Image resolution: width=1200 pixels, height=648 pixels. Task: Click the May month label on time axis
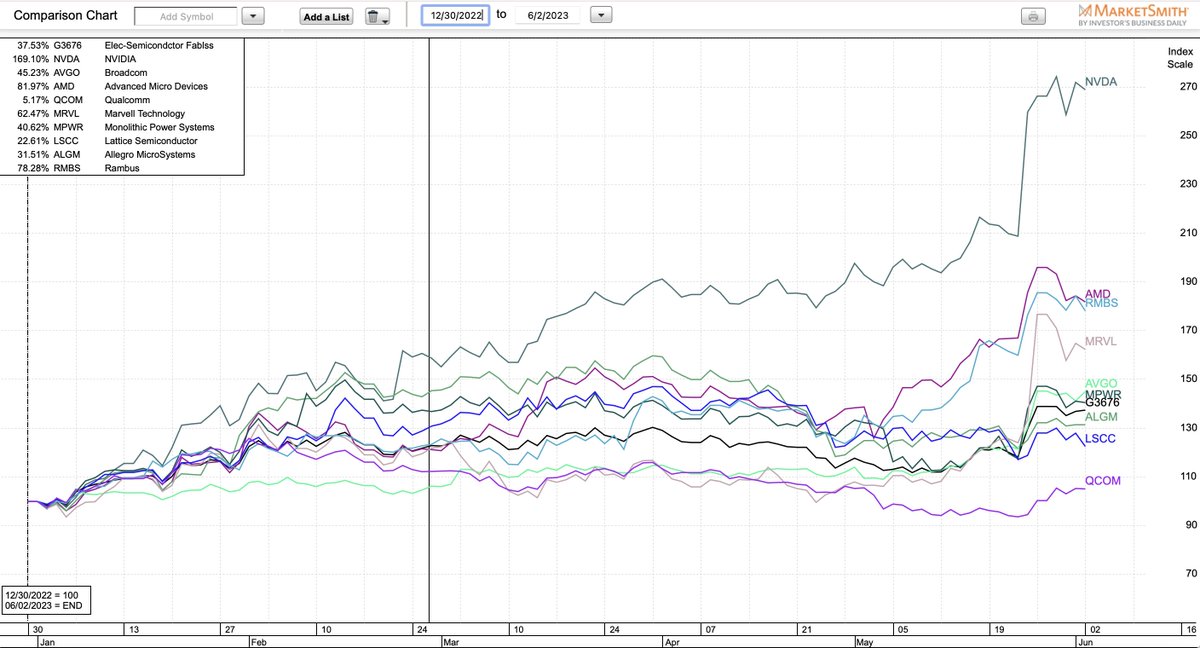click(x=863, y=641)
